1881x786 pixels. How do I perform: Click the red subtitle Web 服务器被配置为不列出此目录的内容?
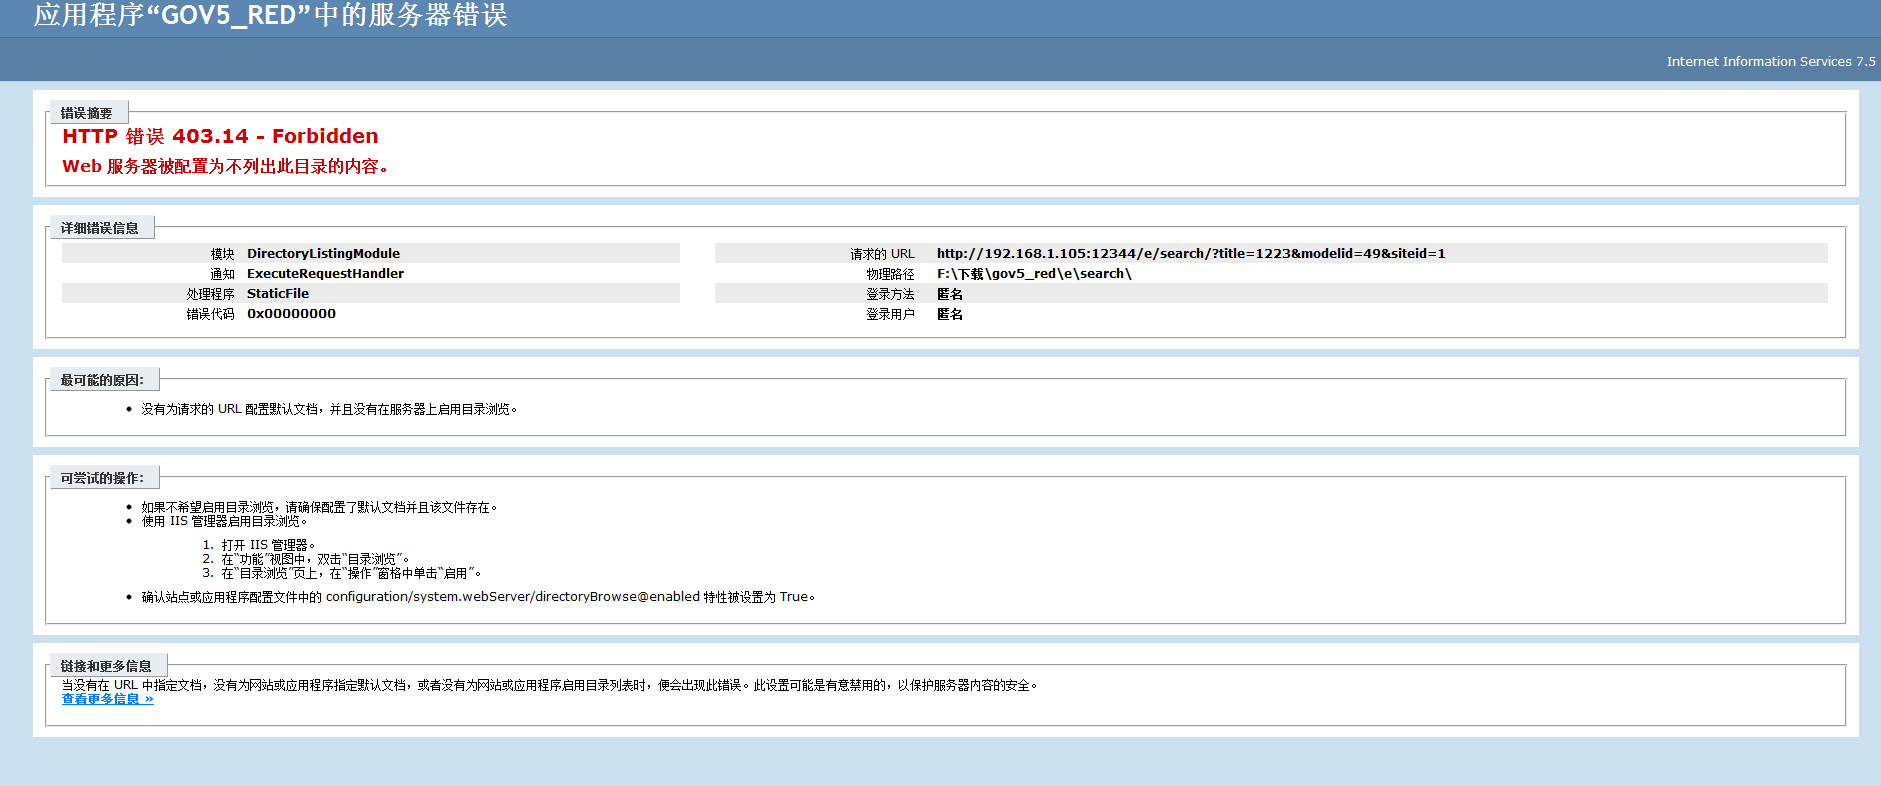[225, 166]
